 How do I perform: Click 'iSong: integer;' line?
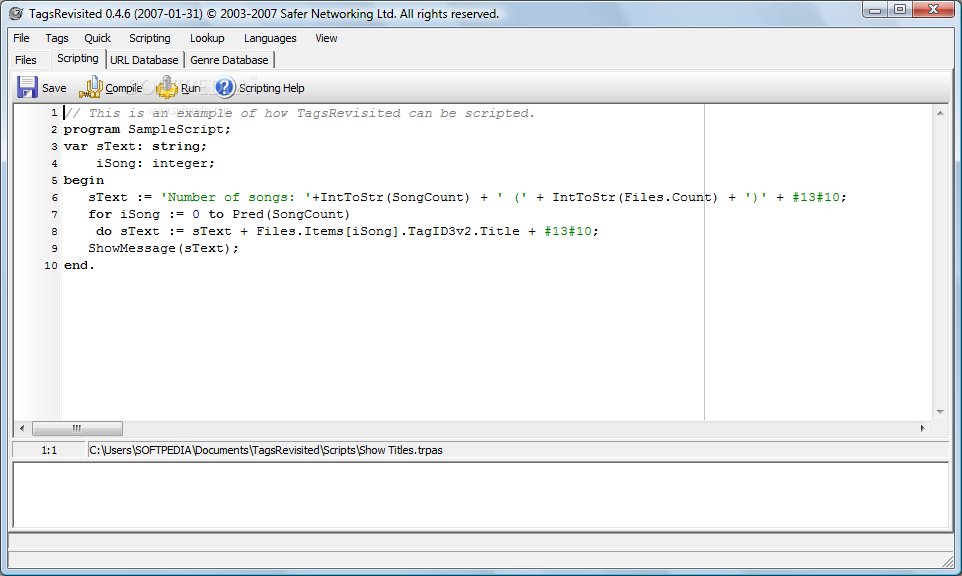pos(155,163)
